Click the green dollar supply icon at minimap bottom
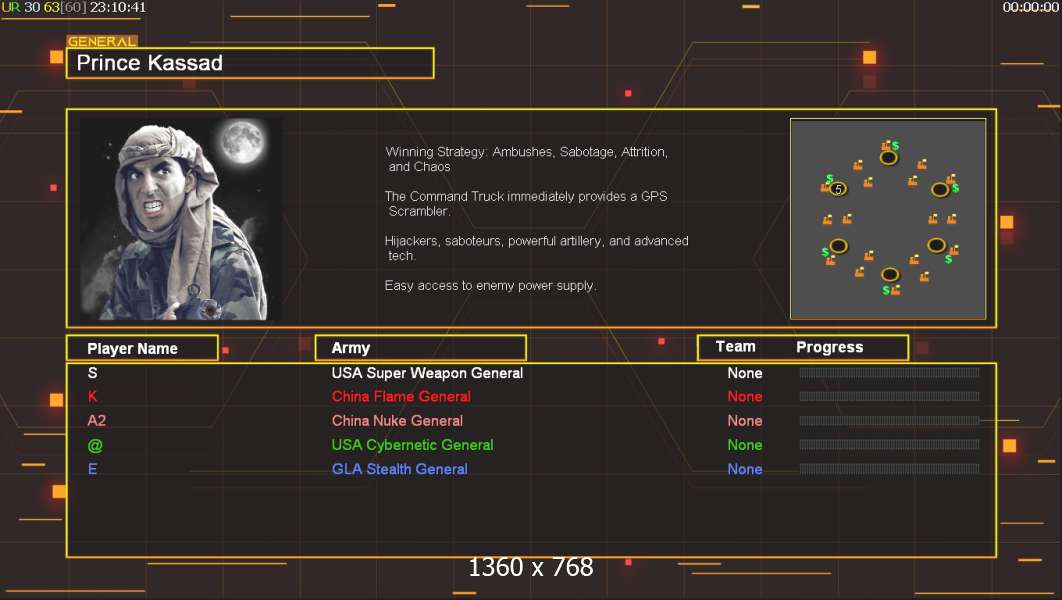The width and height of the screenshot is (1062, 600). 885,290
